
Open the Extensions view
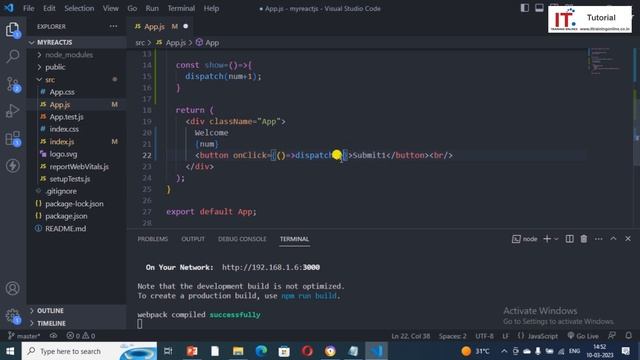13,139
